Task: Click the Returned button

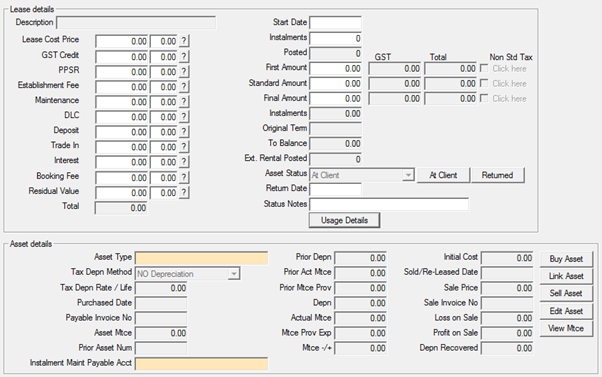Action: pos(497,175)
